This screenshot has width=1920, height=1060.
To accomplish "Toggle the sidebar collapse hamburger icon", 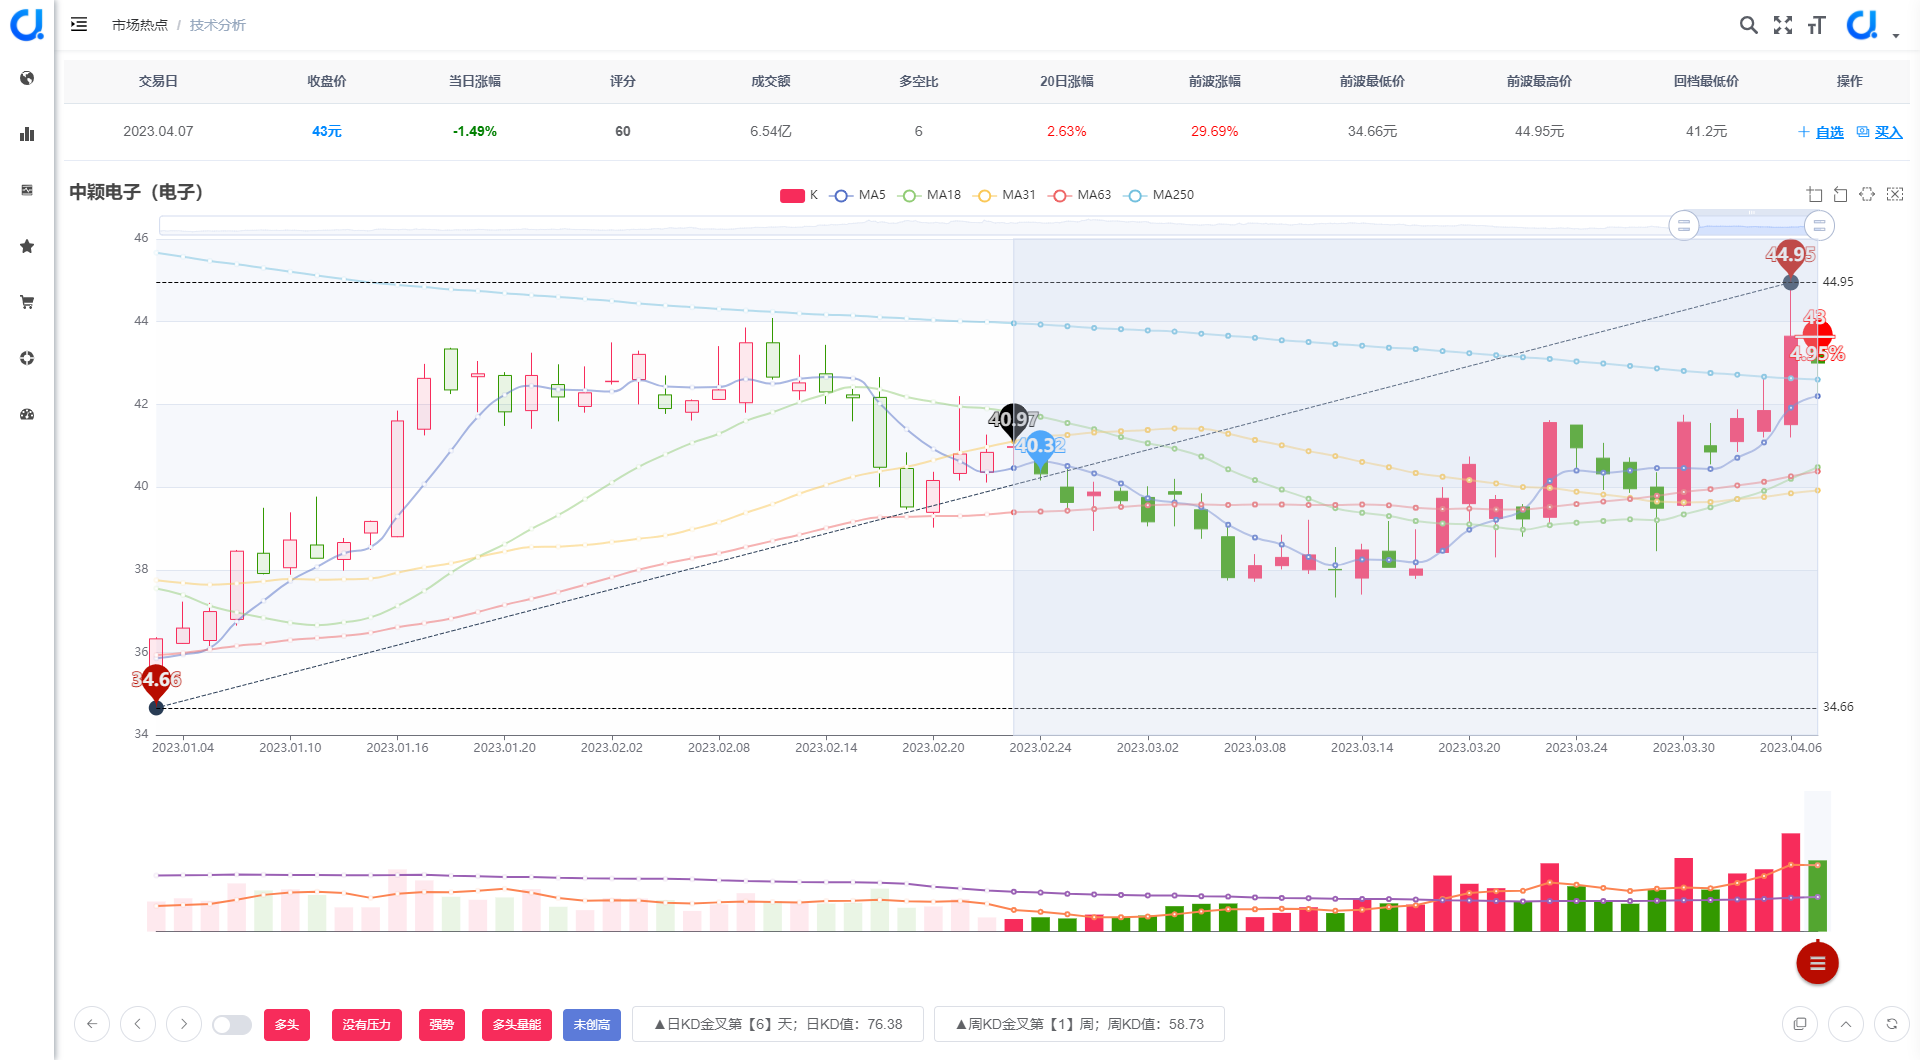I will coord(79,24).
